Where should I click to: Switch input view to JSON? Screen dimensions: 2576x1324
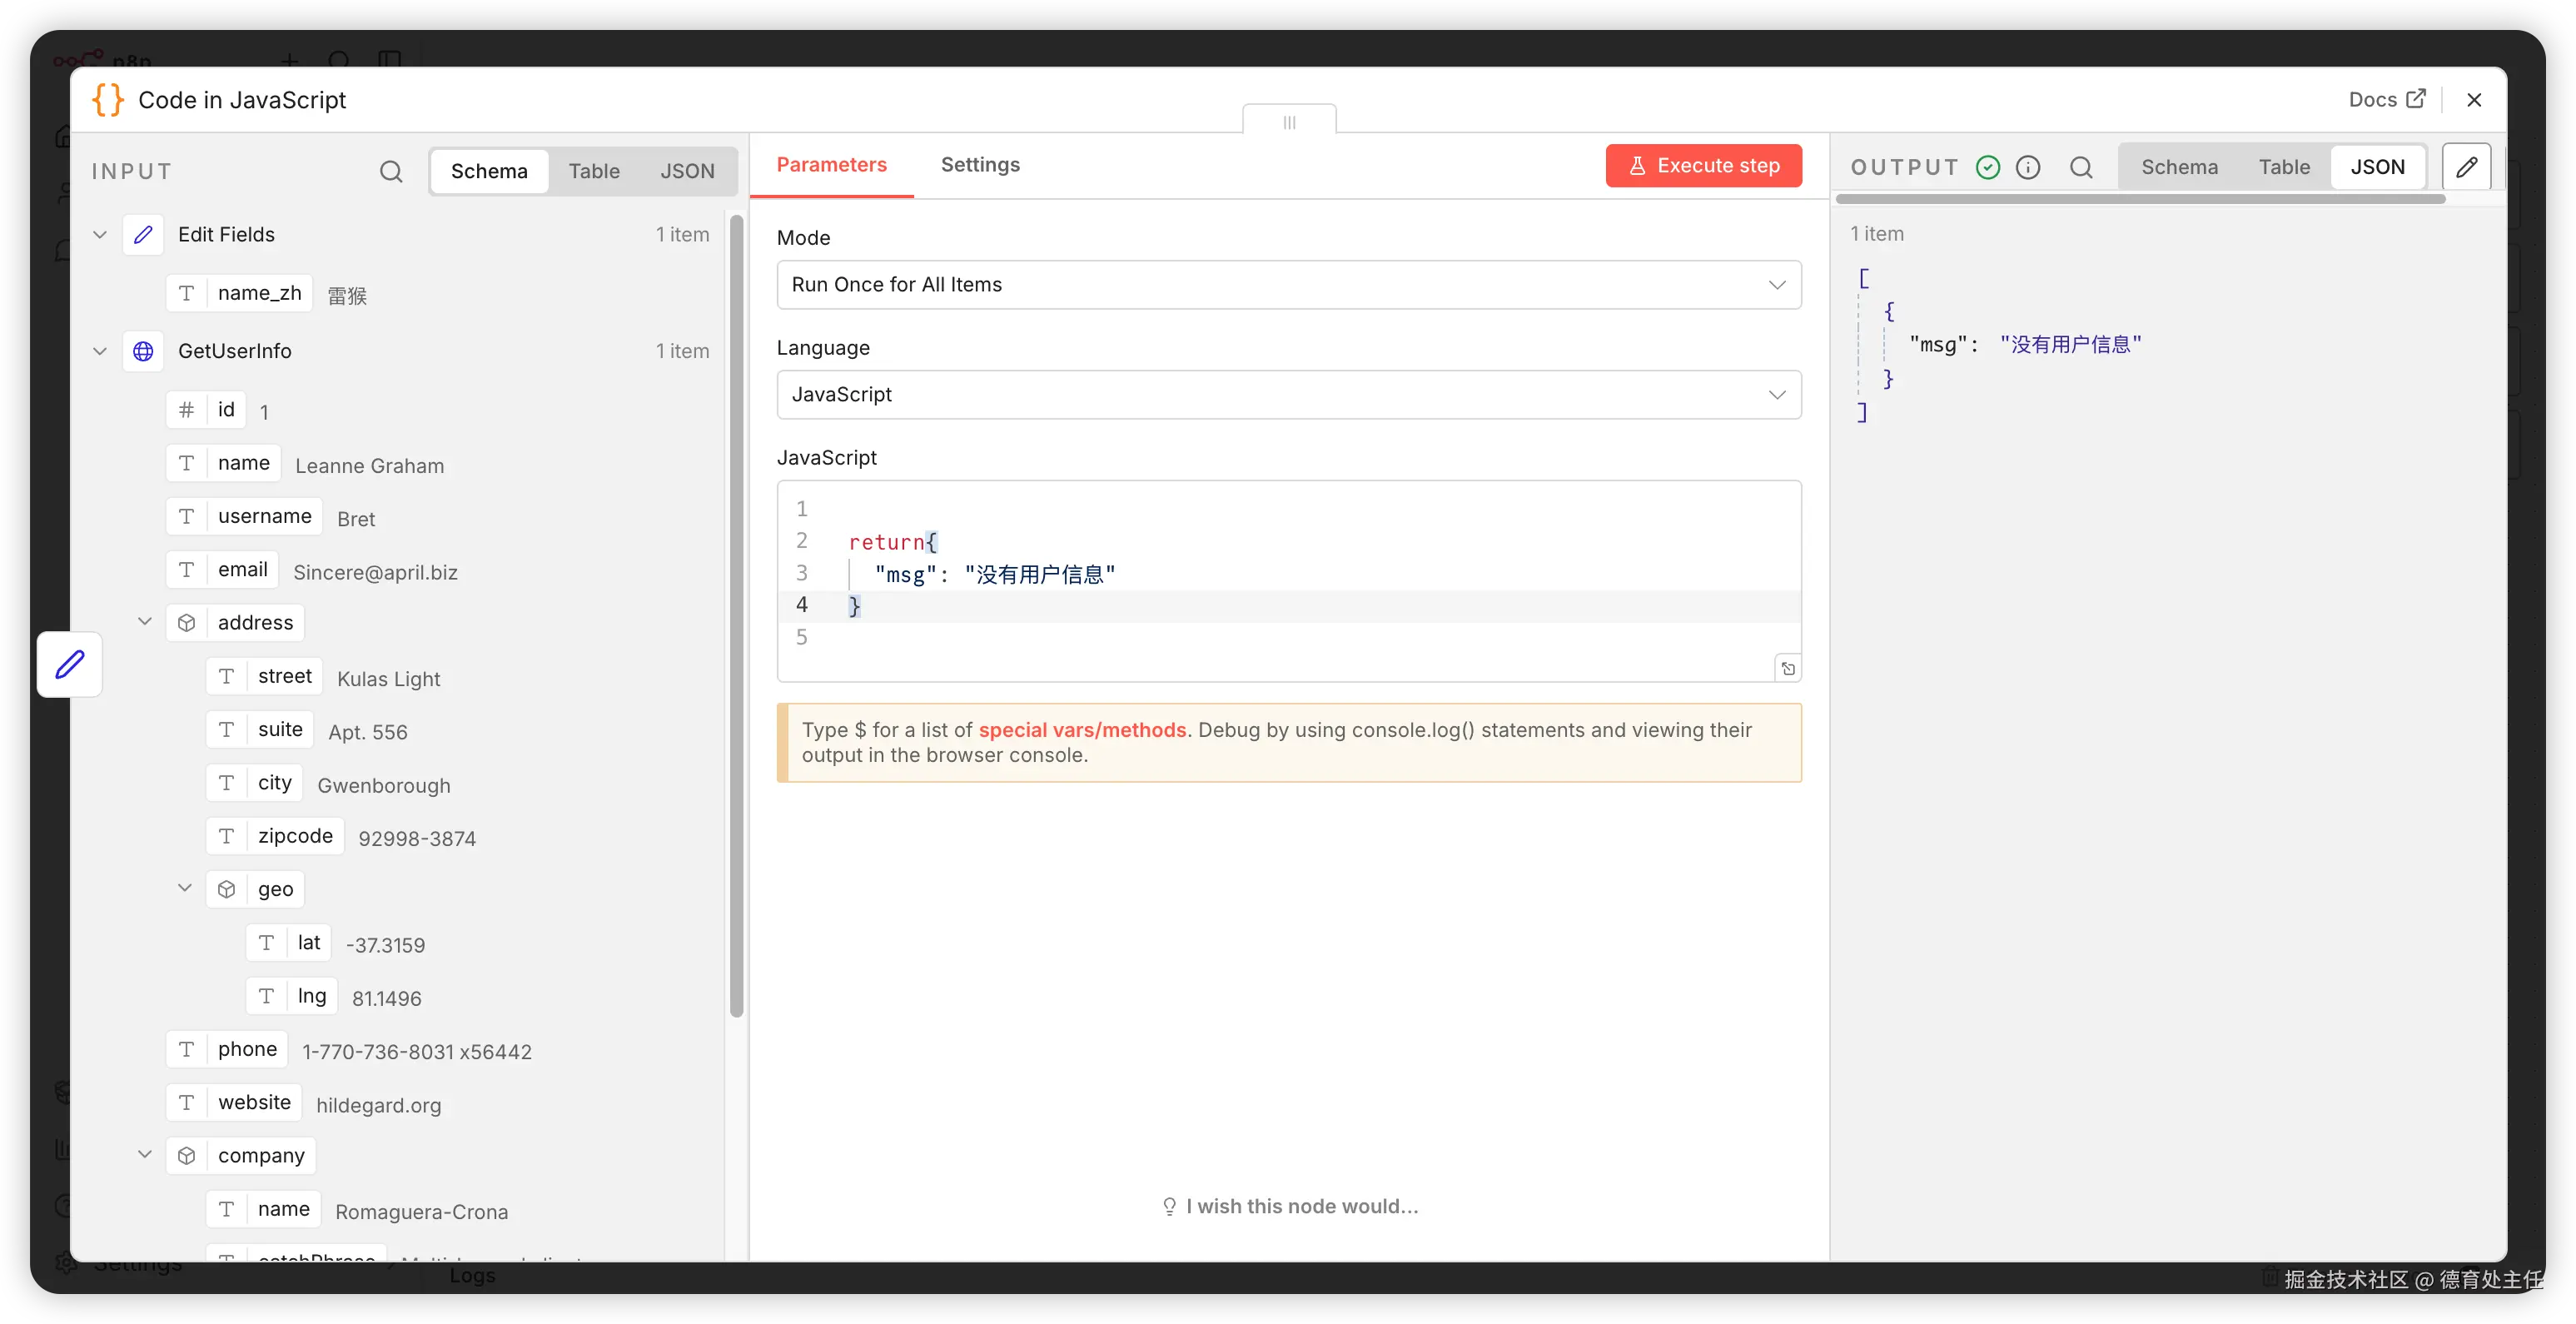(x=687, y=171)
